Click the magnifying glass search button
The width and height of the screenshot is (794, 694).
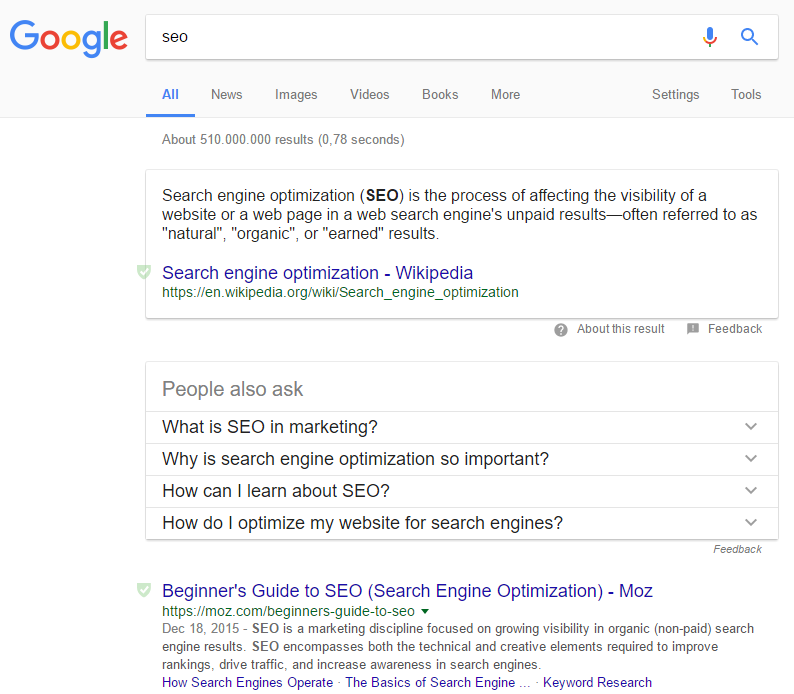tap(749, 37)
